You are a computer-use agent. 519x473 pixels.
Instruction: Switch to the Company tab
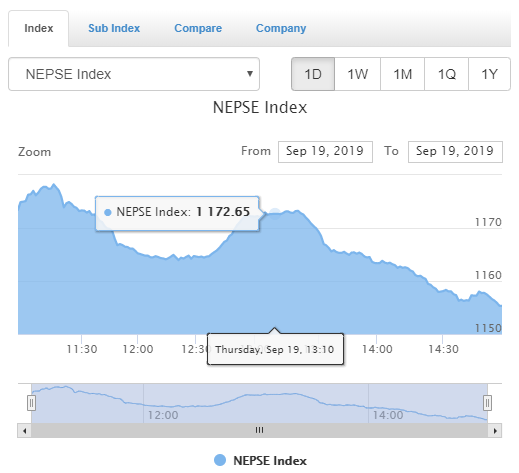coord(281,28)
